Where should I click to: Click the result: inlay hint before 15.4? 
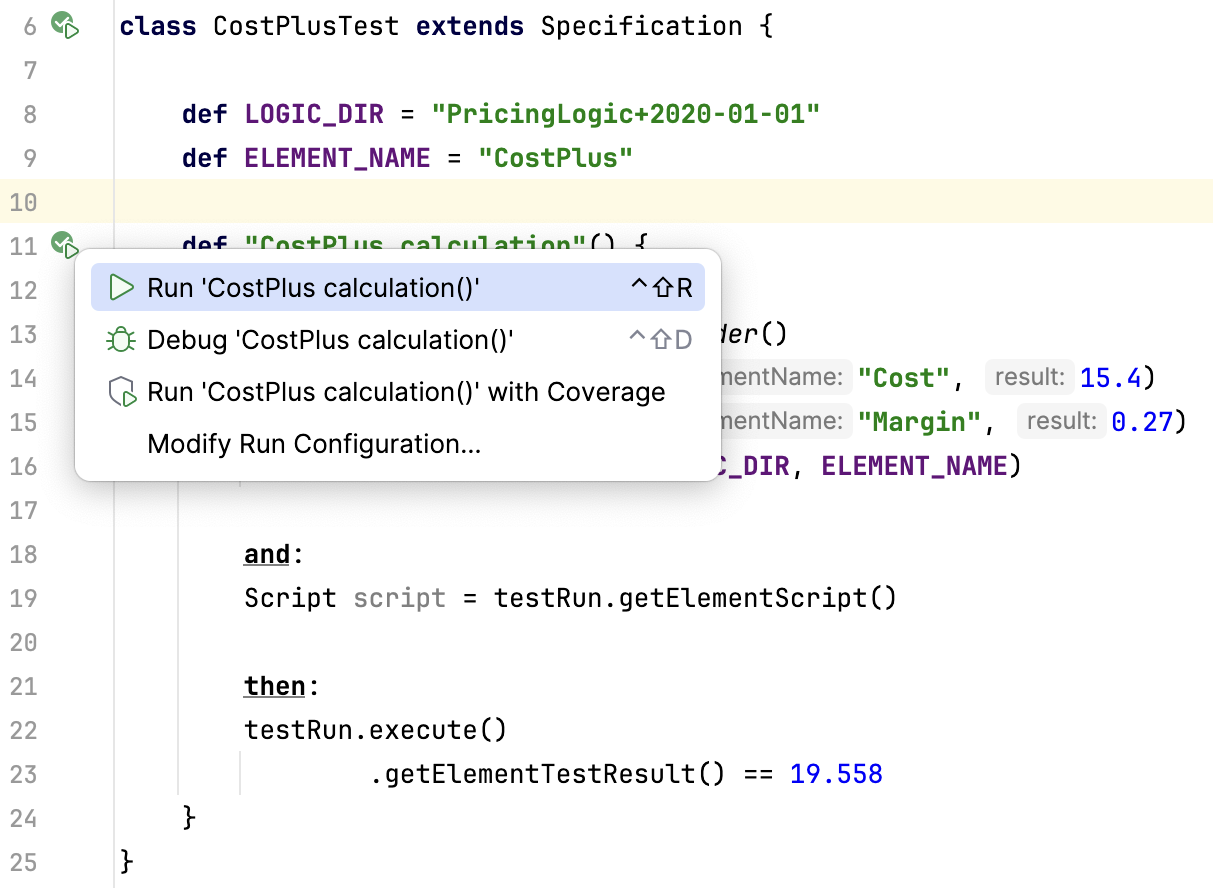(x=1029, y=378)
